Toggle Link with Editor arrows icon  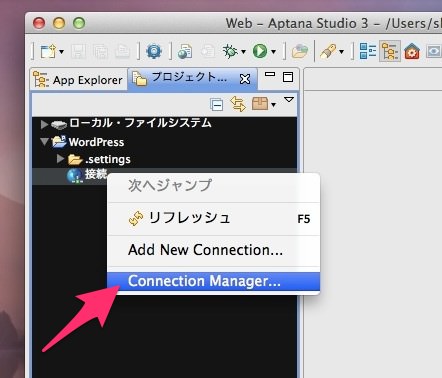[238, 104]
